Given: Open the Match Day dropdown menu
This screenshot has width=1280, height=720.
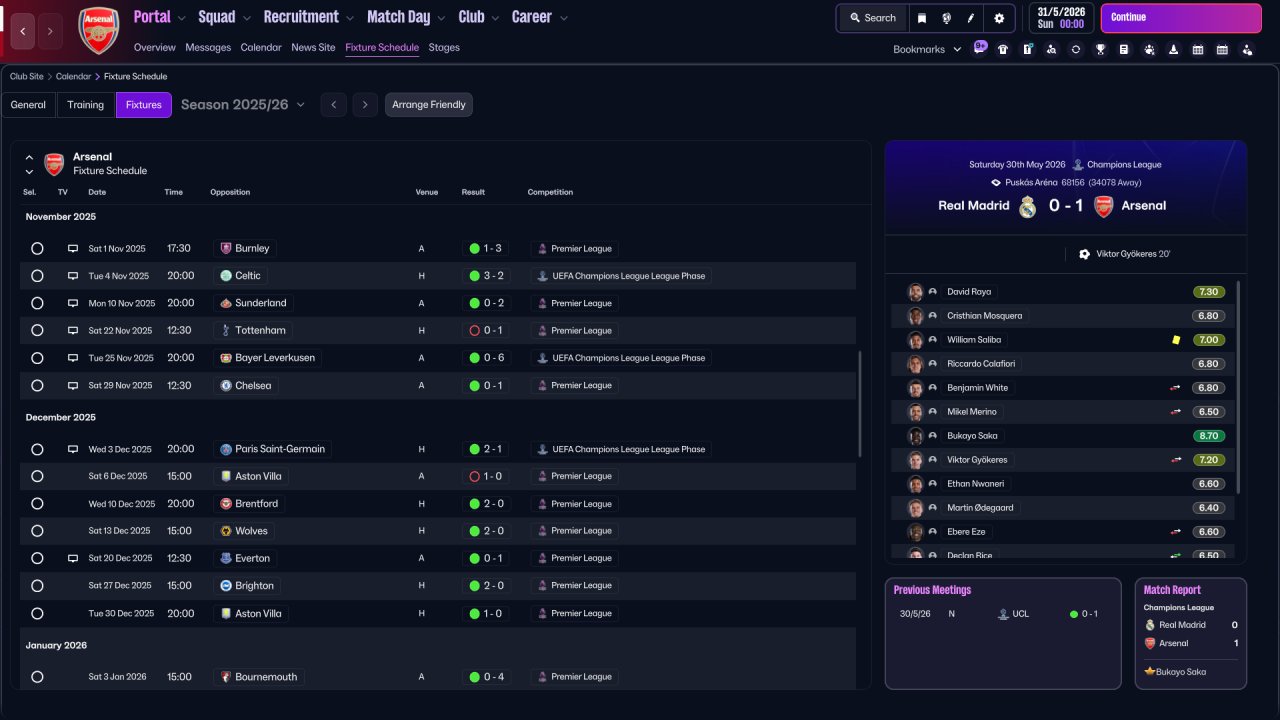Looking at the screenshot, I should tap(405, 17).
